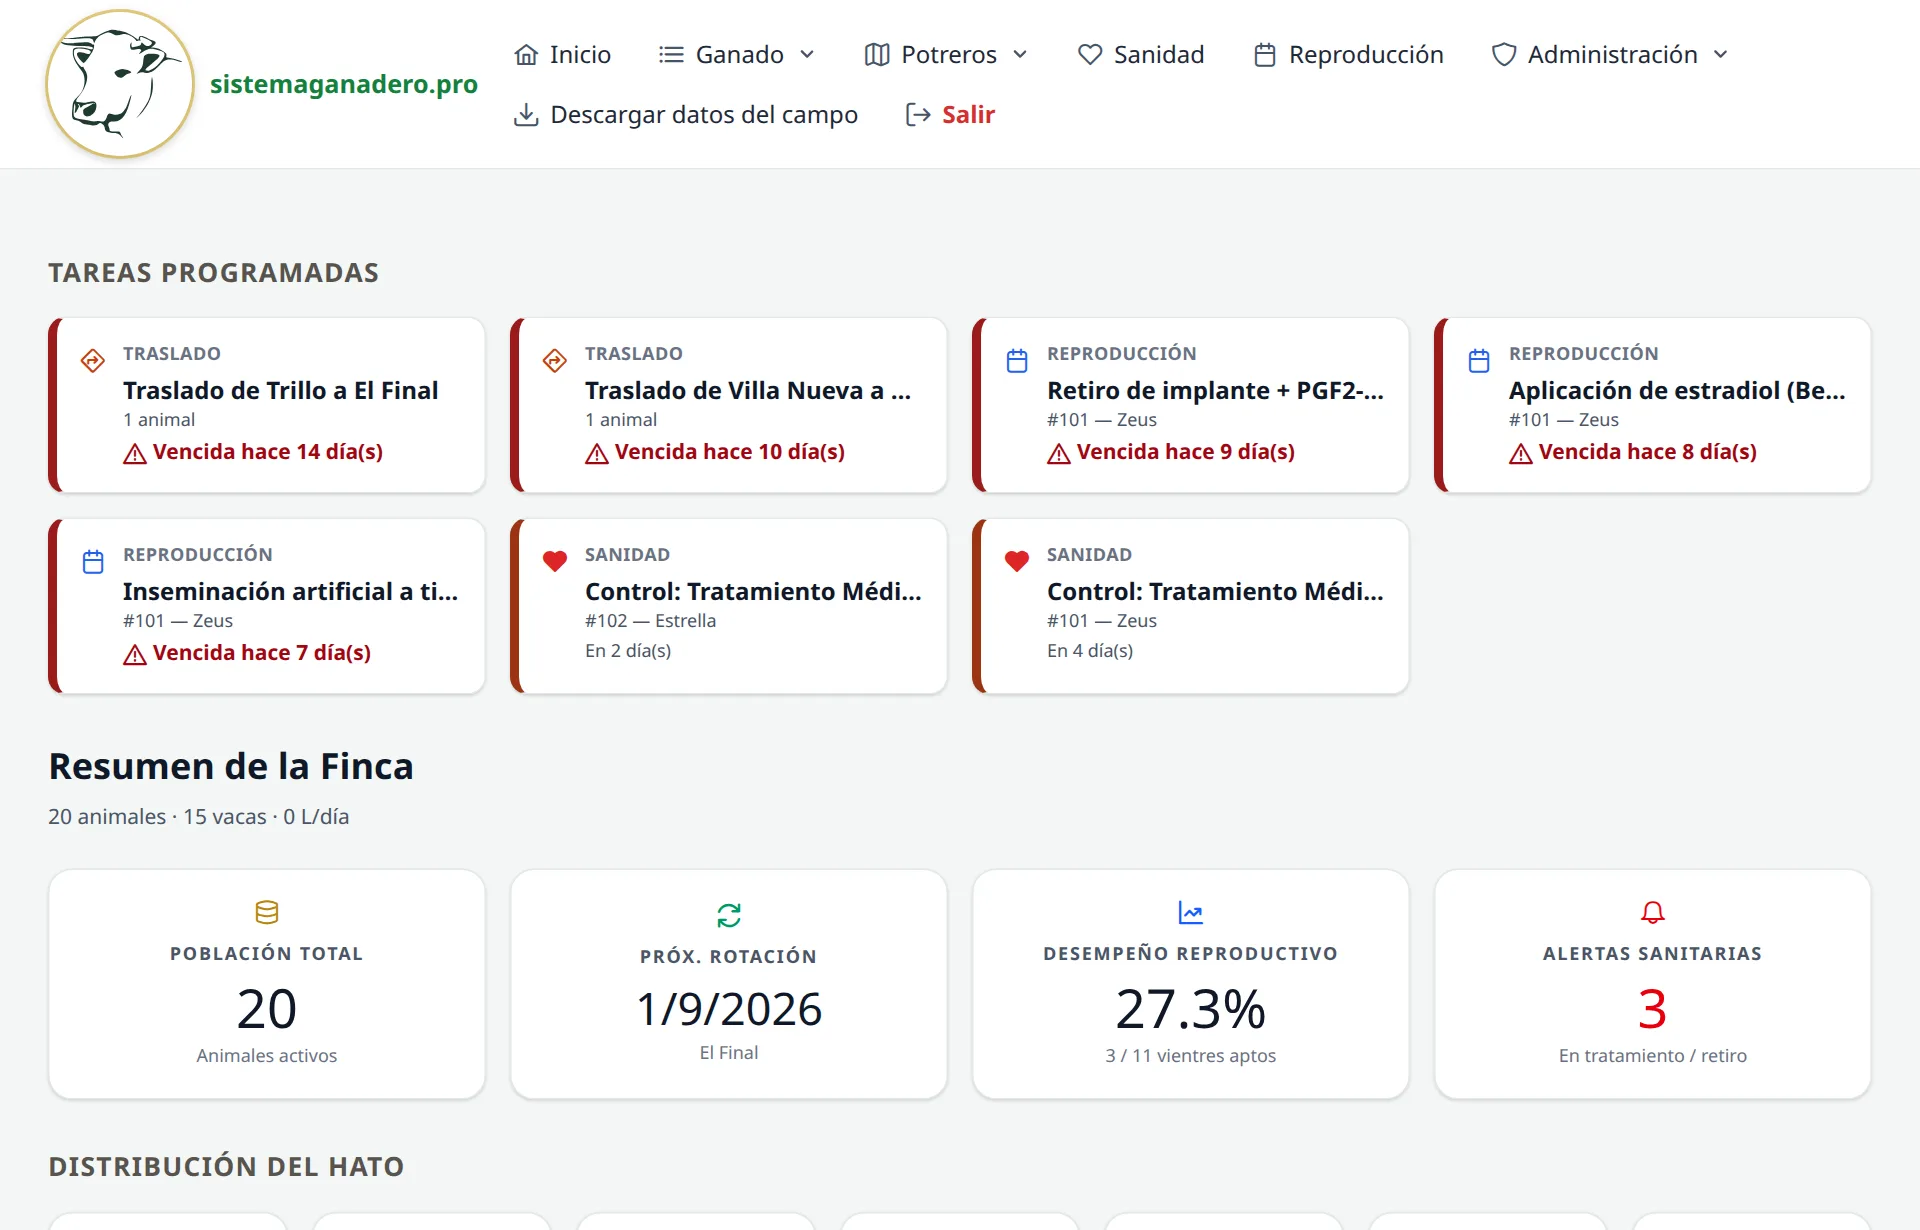
Task: Click the shield icon next to Administración
Action: click(x=1504, y=55)
